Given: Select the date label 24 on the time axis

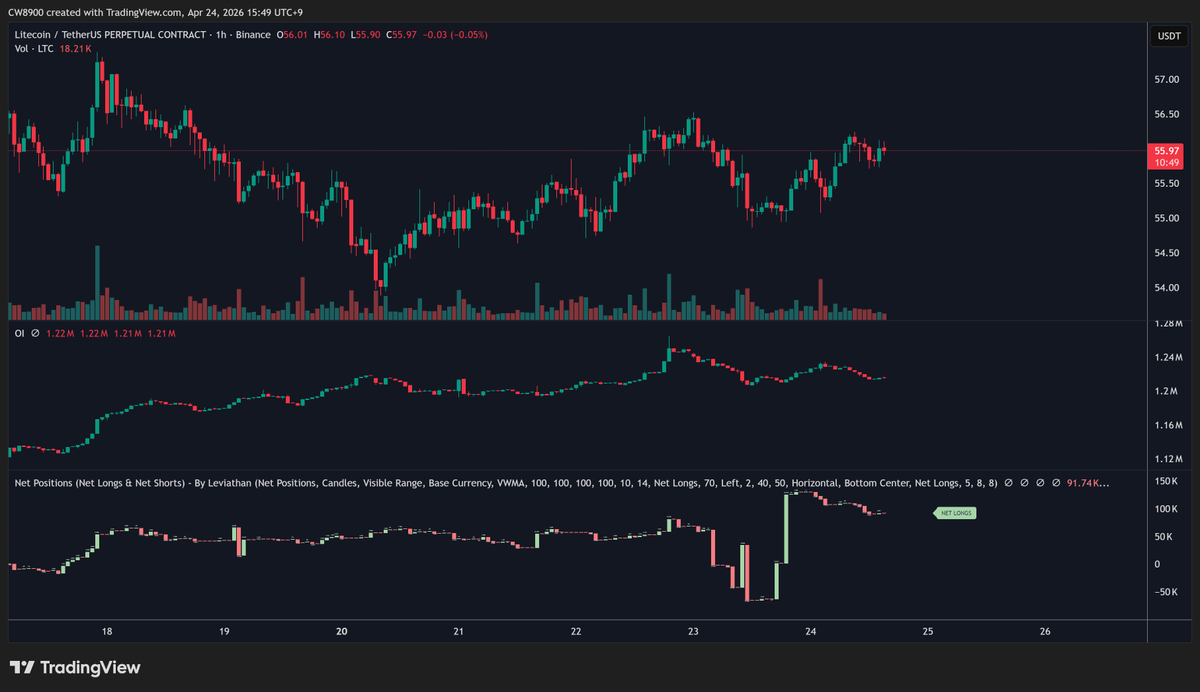Looking at the screenshot, I should click(810, 631).
